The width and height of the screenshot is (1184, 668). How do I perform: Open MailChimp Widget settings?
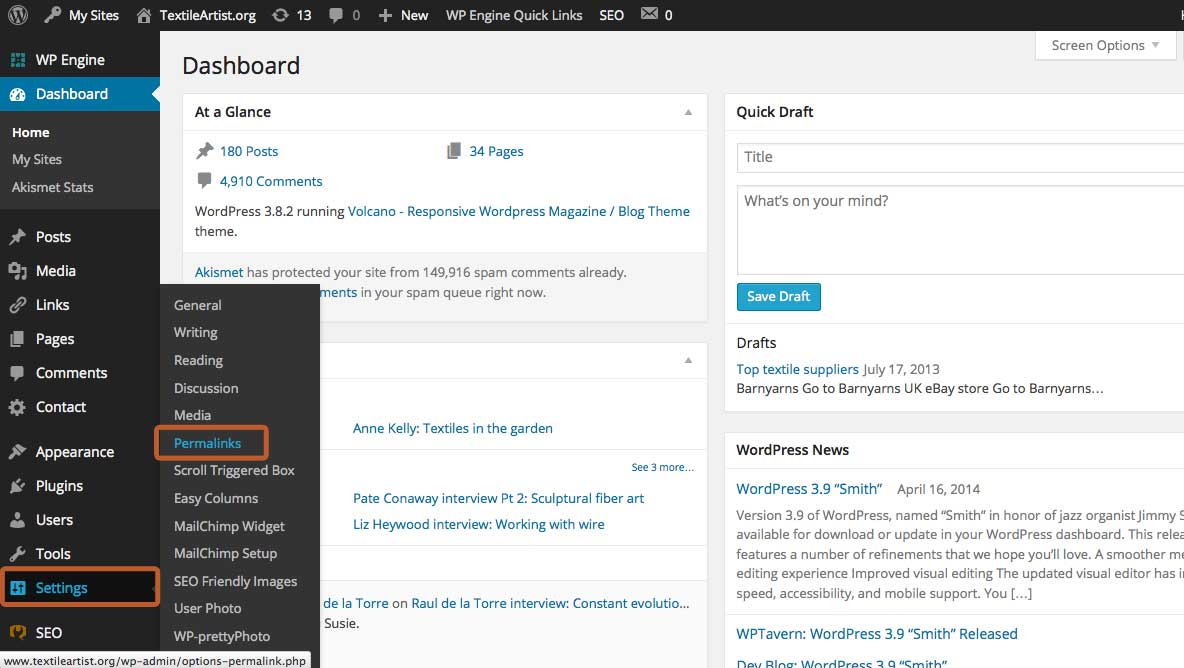pyautogui.click(x=230, y=526)
